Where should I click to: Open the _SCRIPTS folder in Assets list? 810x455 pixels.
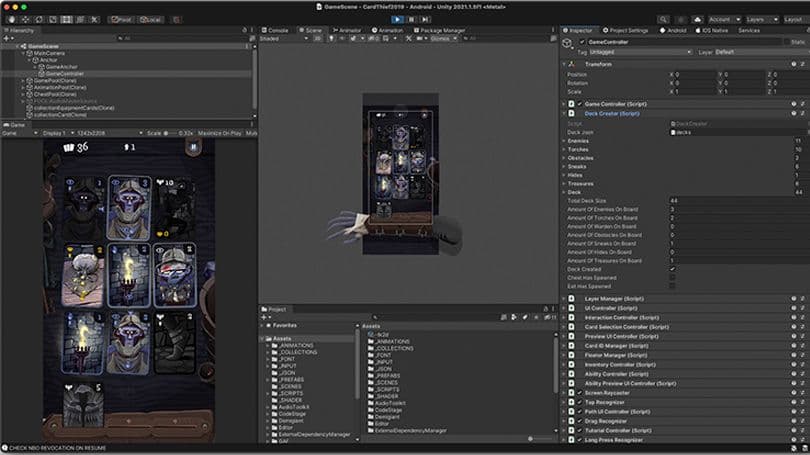pos(383,389)
